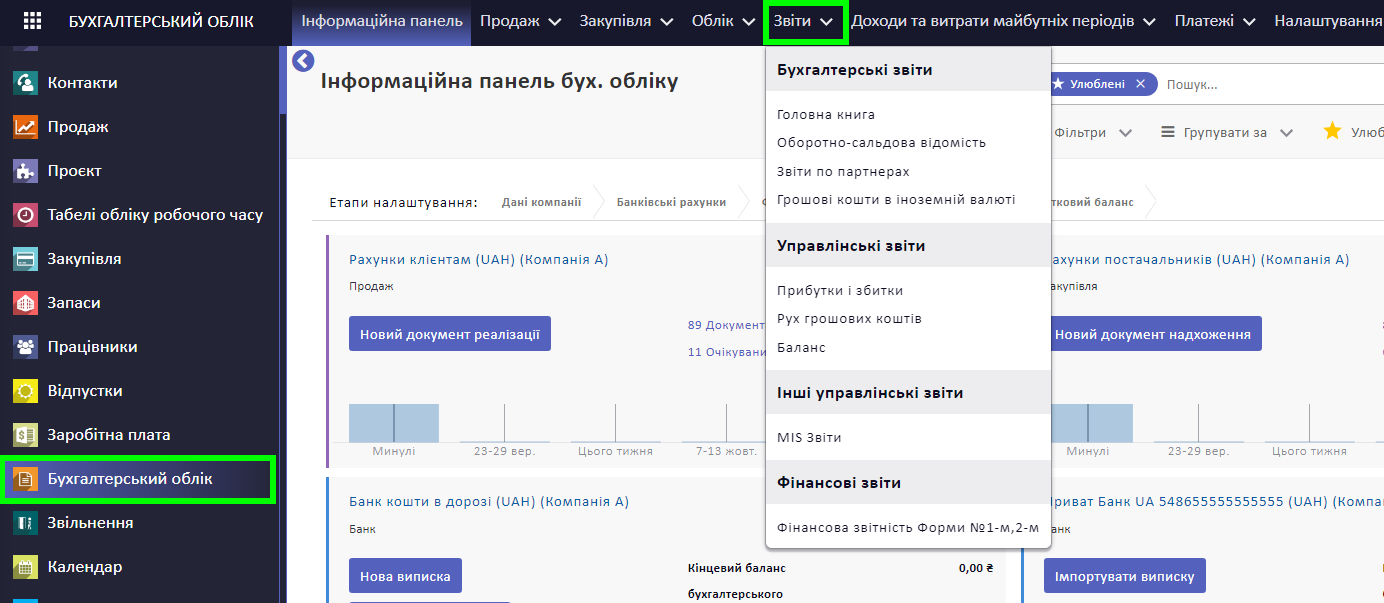Click the Банківські рахунки setup step

(x=671, y=202)
